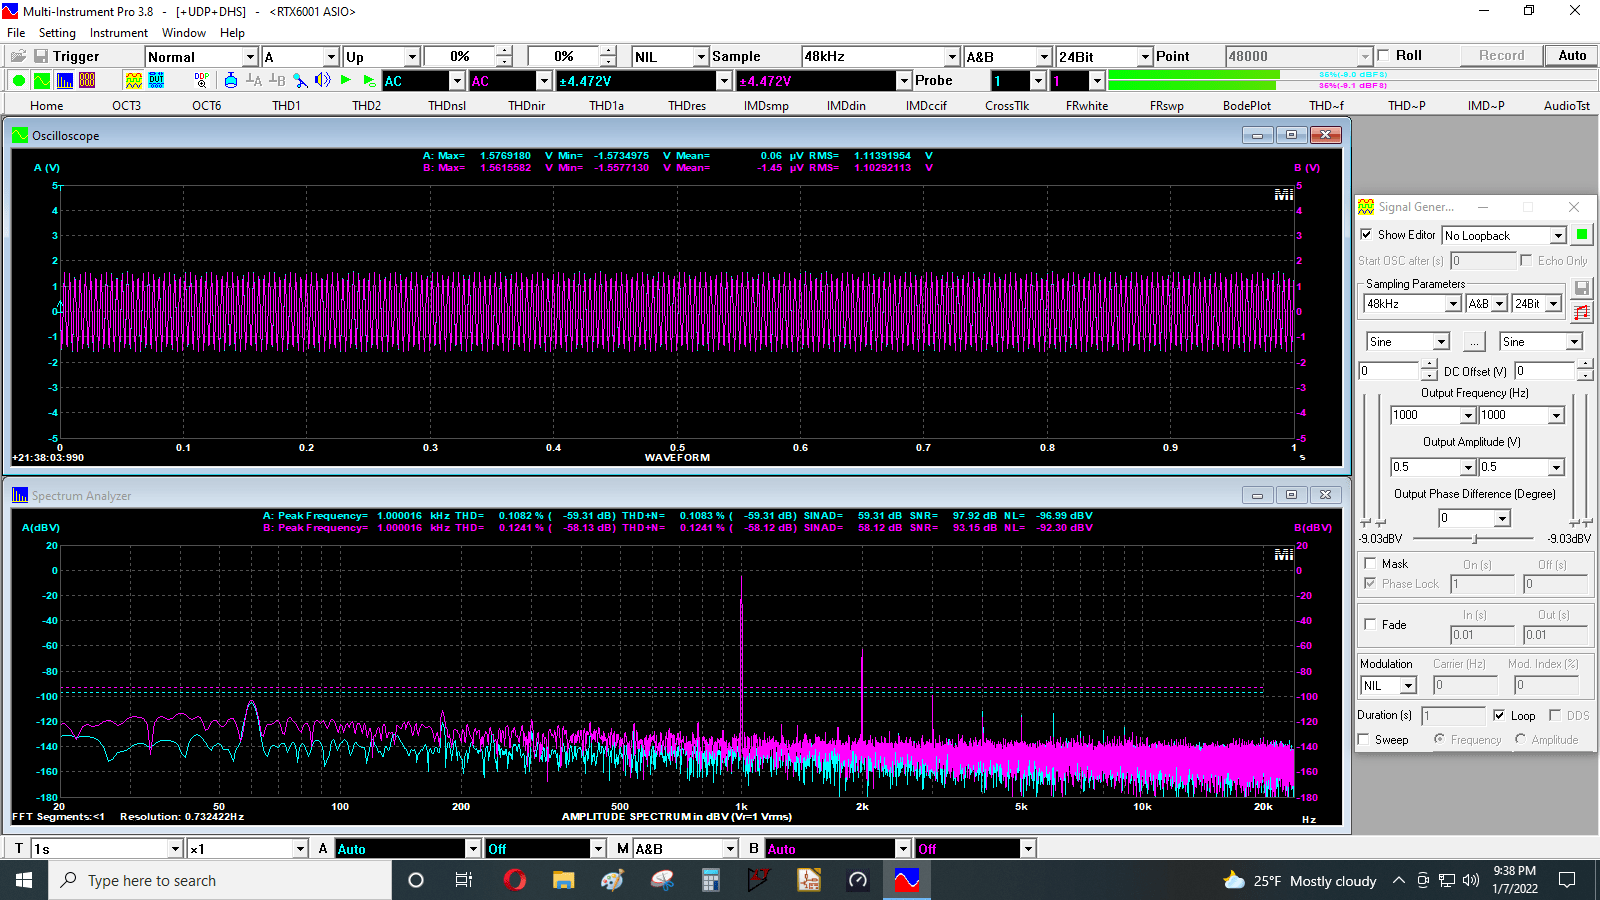Open the Oscilloscope instrument icon
The width and height of the screenshot is (1600, 900).
[42, 81]
